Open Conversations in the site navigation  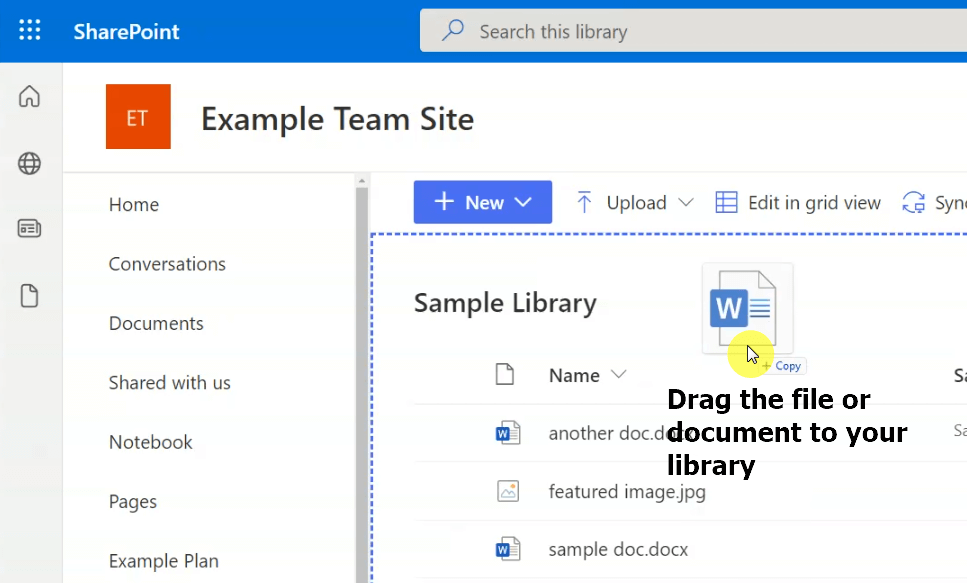[x=167, y=264]
